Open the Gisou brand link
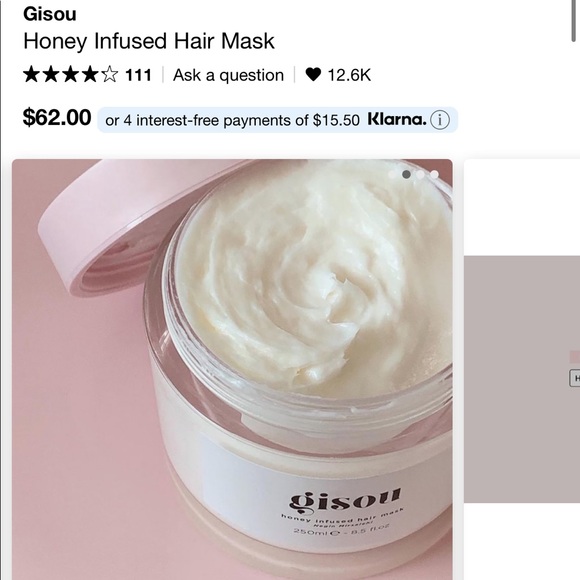This screenshot has width=580, height=580. (50, 14)
